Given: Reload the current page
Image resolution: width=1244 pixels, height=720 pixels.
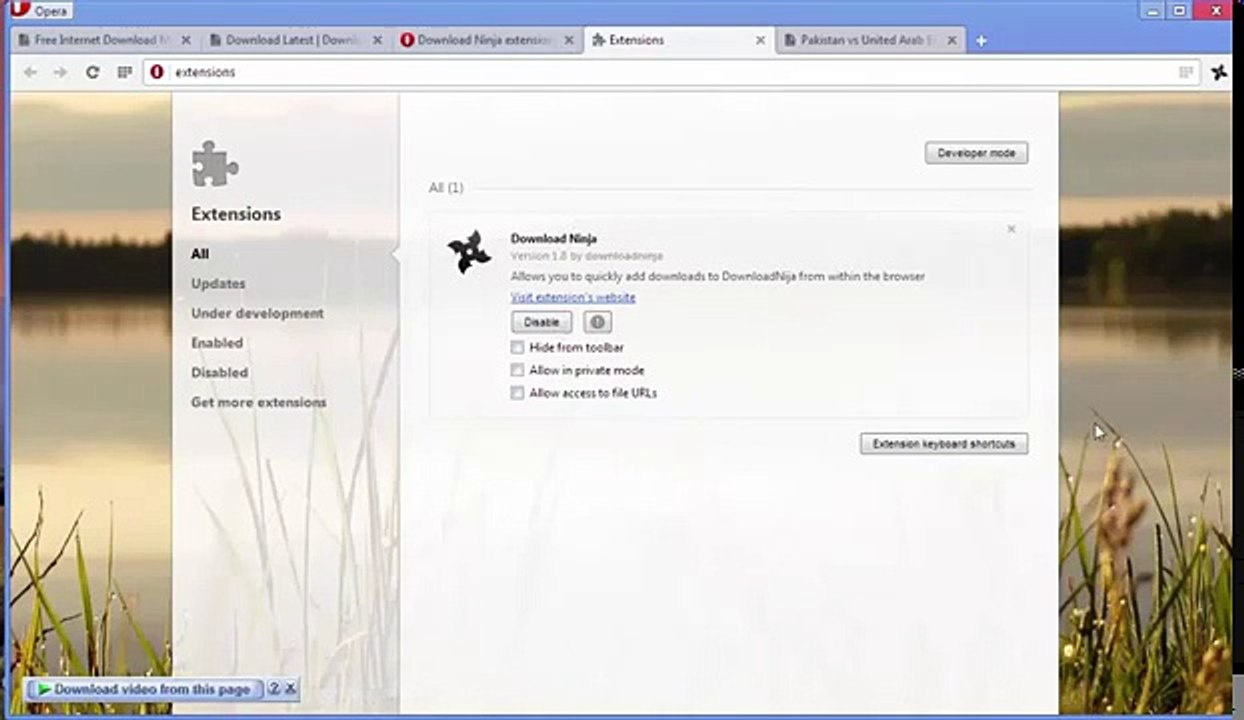Looking at the screenshot, I should tap(92, 72).
